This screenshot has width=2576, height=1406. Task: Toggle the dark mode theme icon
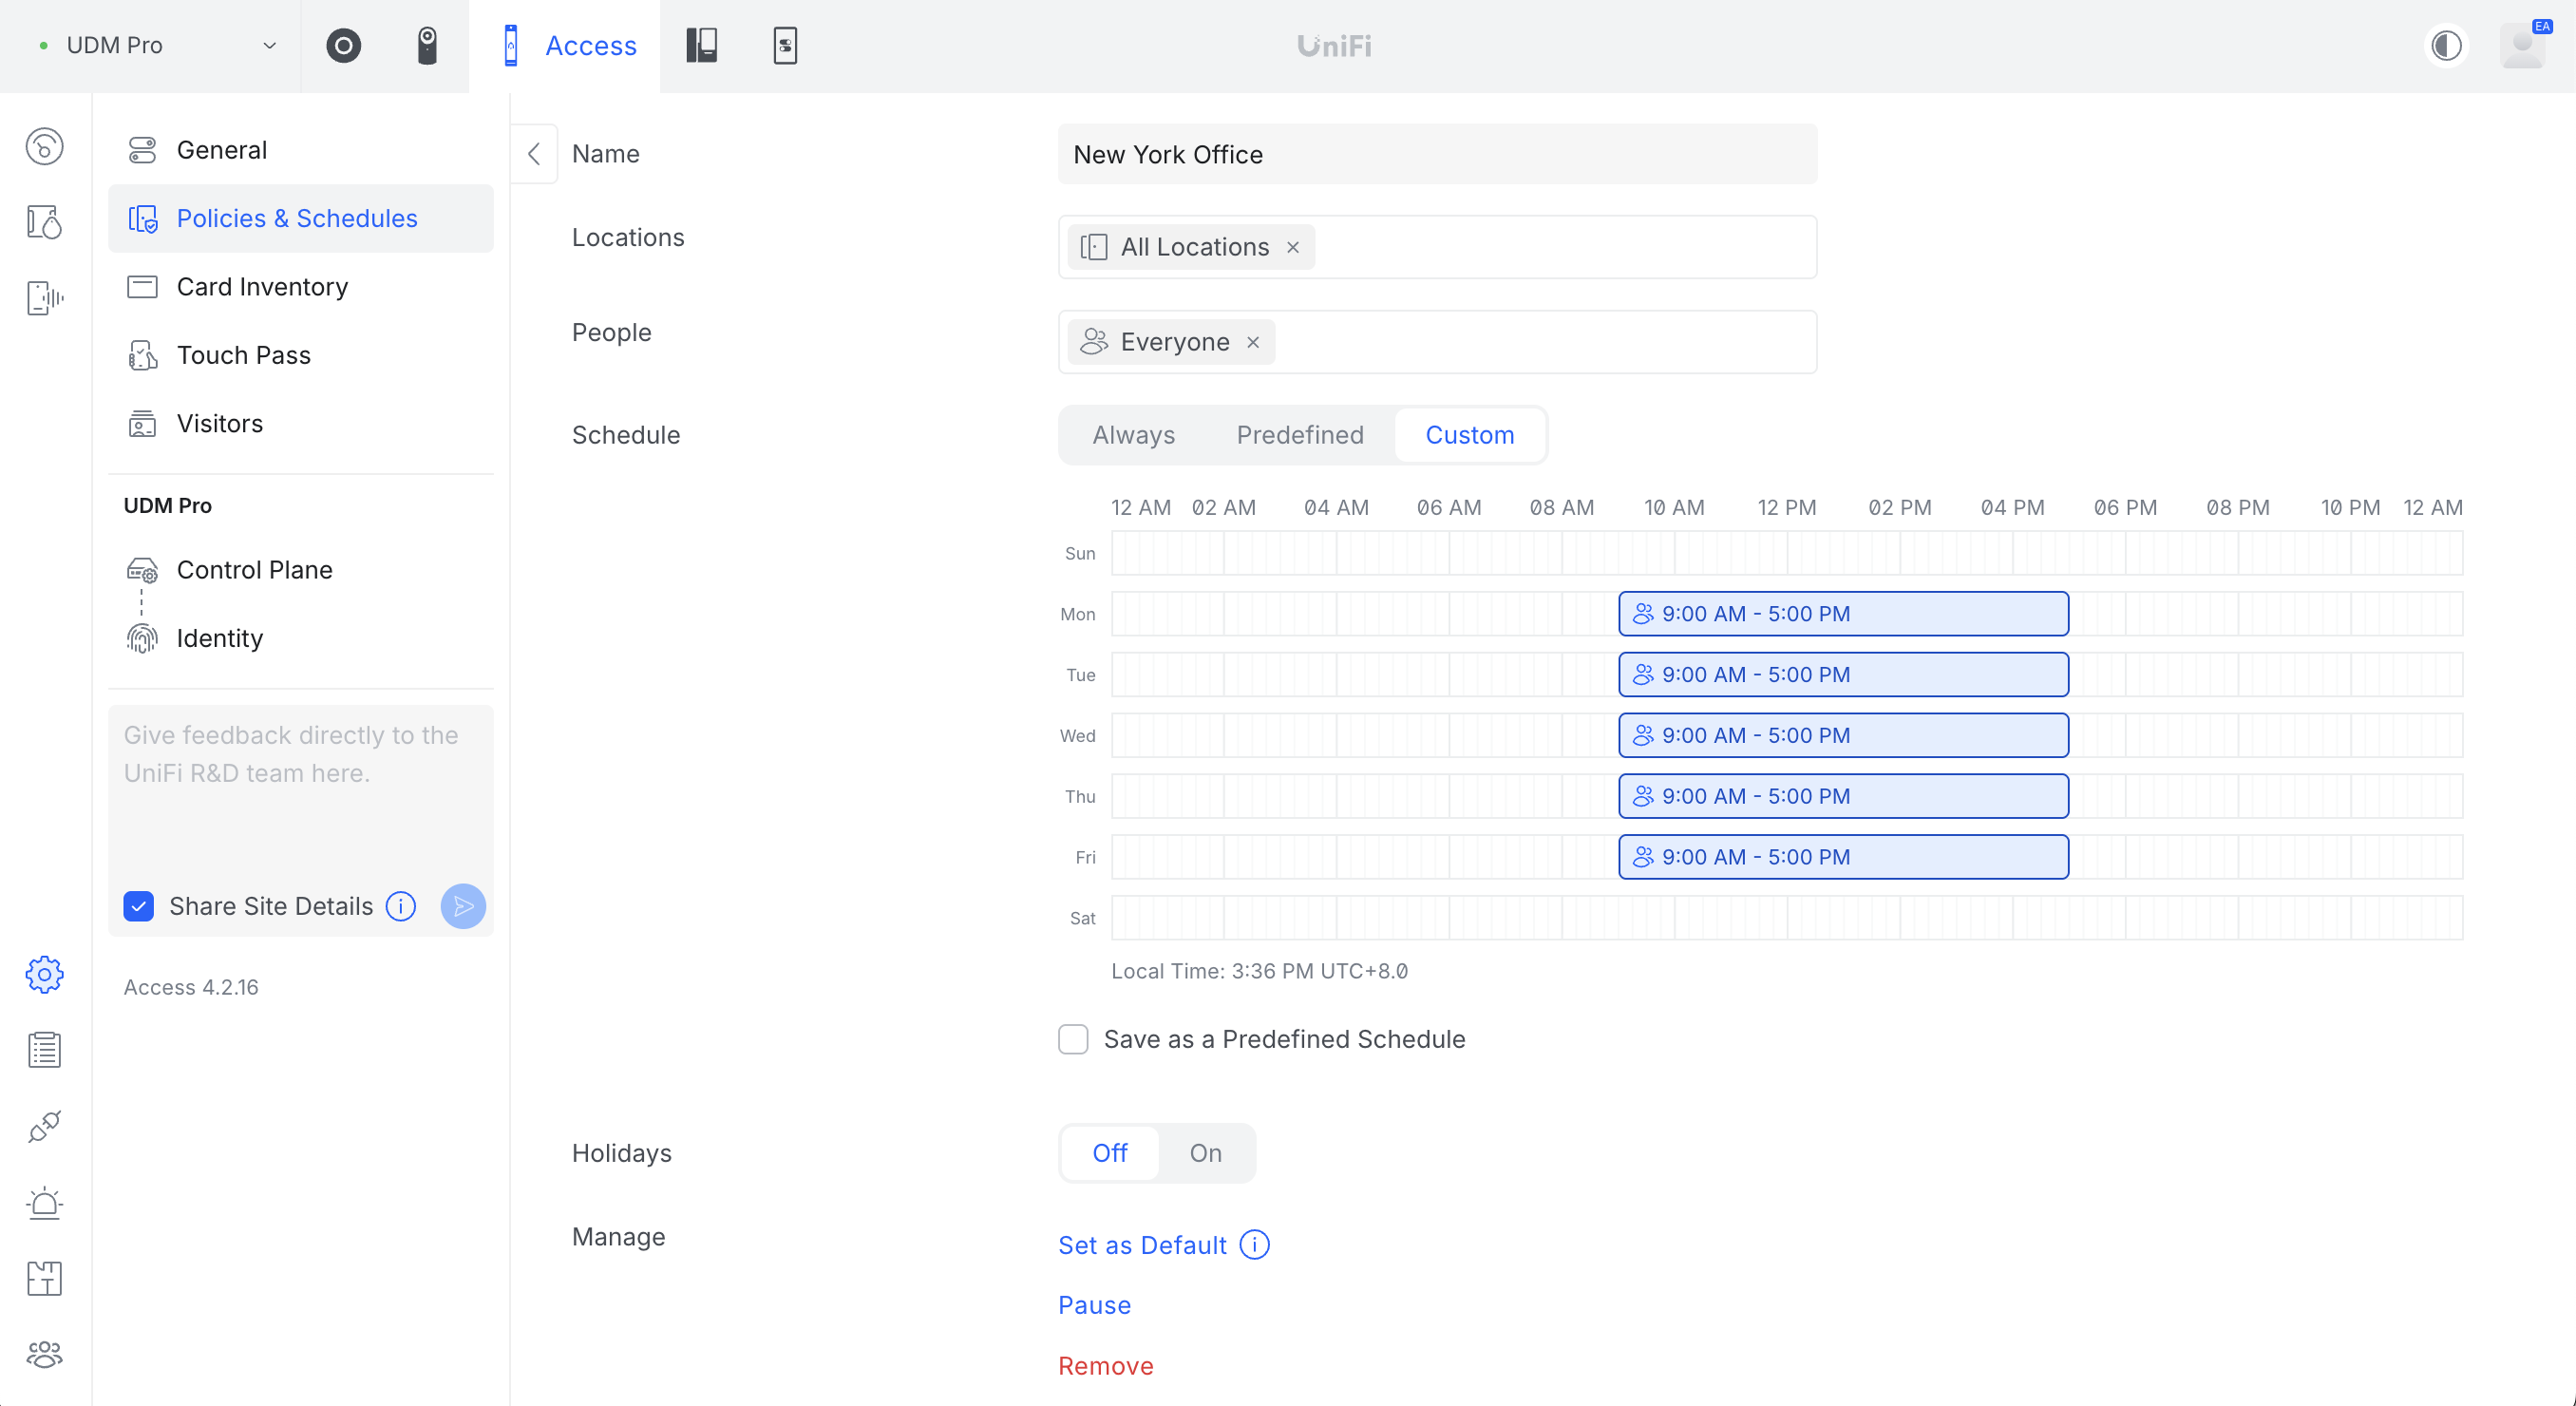tap(2446, 46)
